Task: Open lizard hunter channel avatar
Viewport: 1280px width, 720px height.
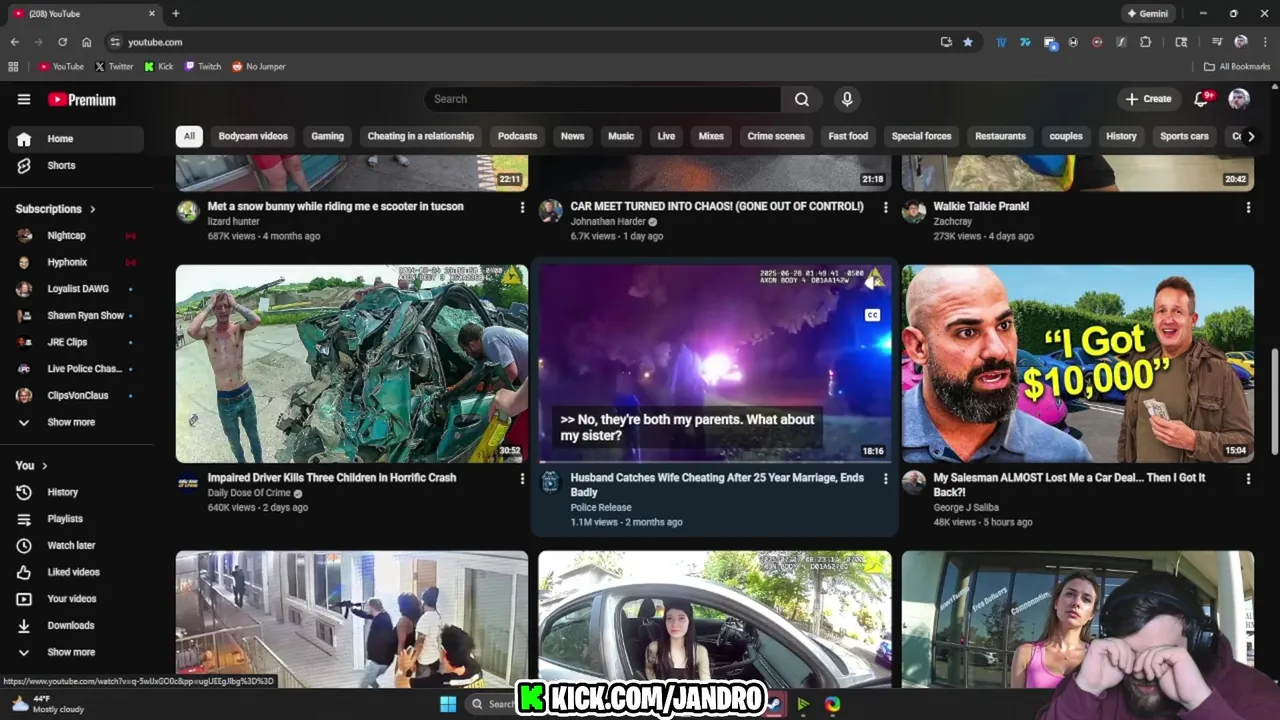Action: tap(188, 211)
